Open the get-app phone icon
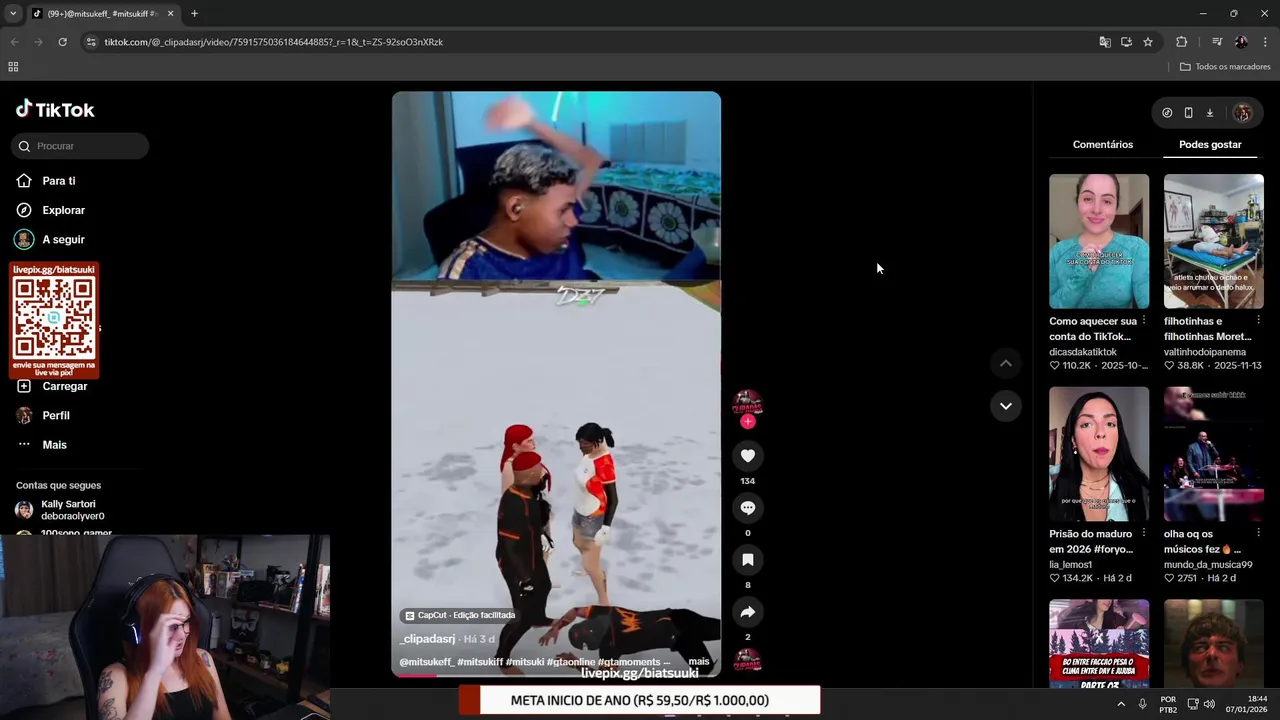The image size is (1280, 720). tap(1188, 113)
